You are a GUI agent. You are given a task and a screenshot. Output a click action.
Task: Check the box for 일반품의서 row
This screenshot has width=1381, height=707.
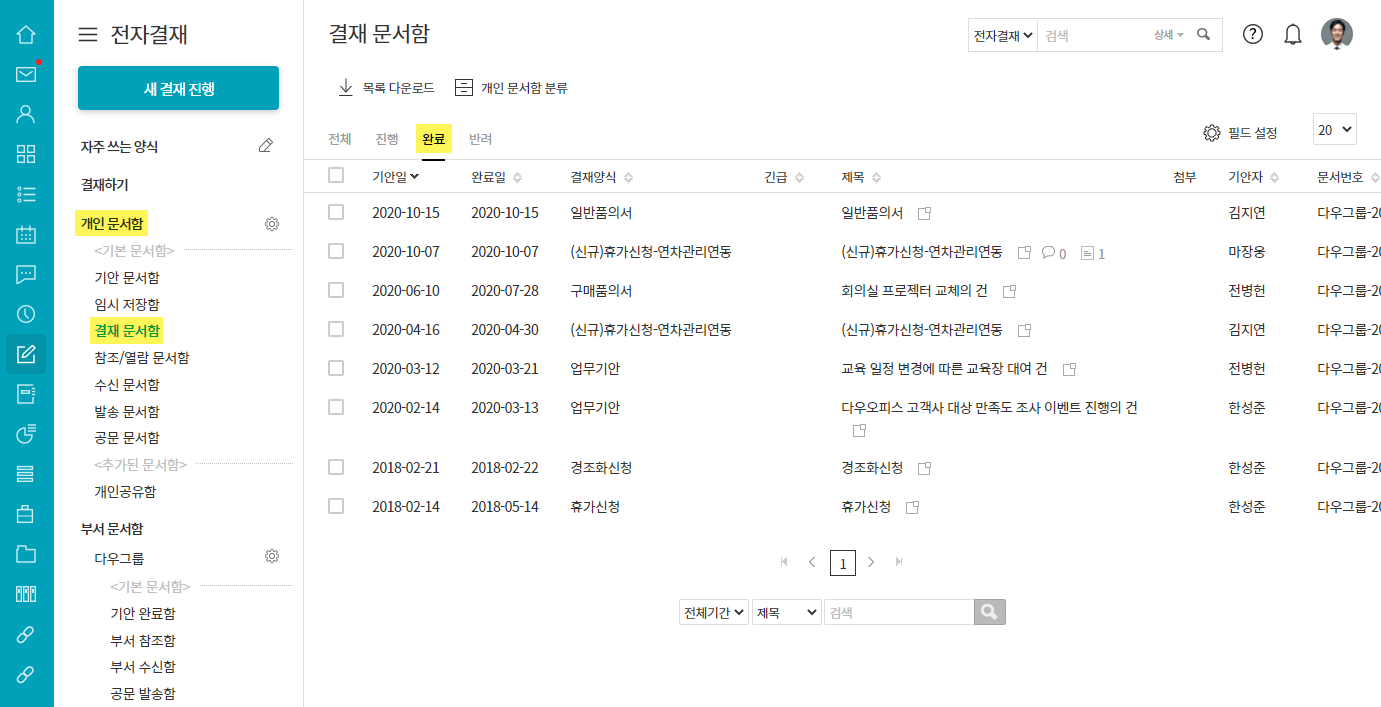click(336, 212)
